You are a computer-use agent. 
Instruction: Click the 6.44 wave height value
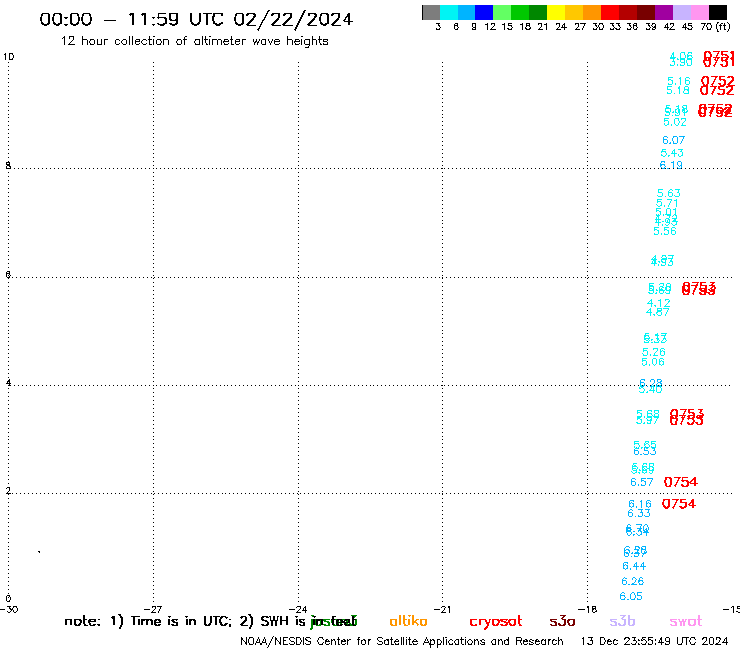(634, 566)
